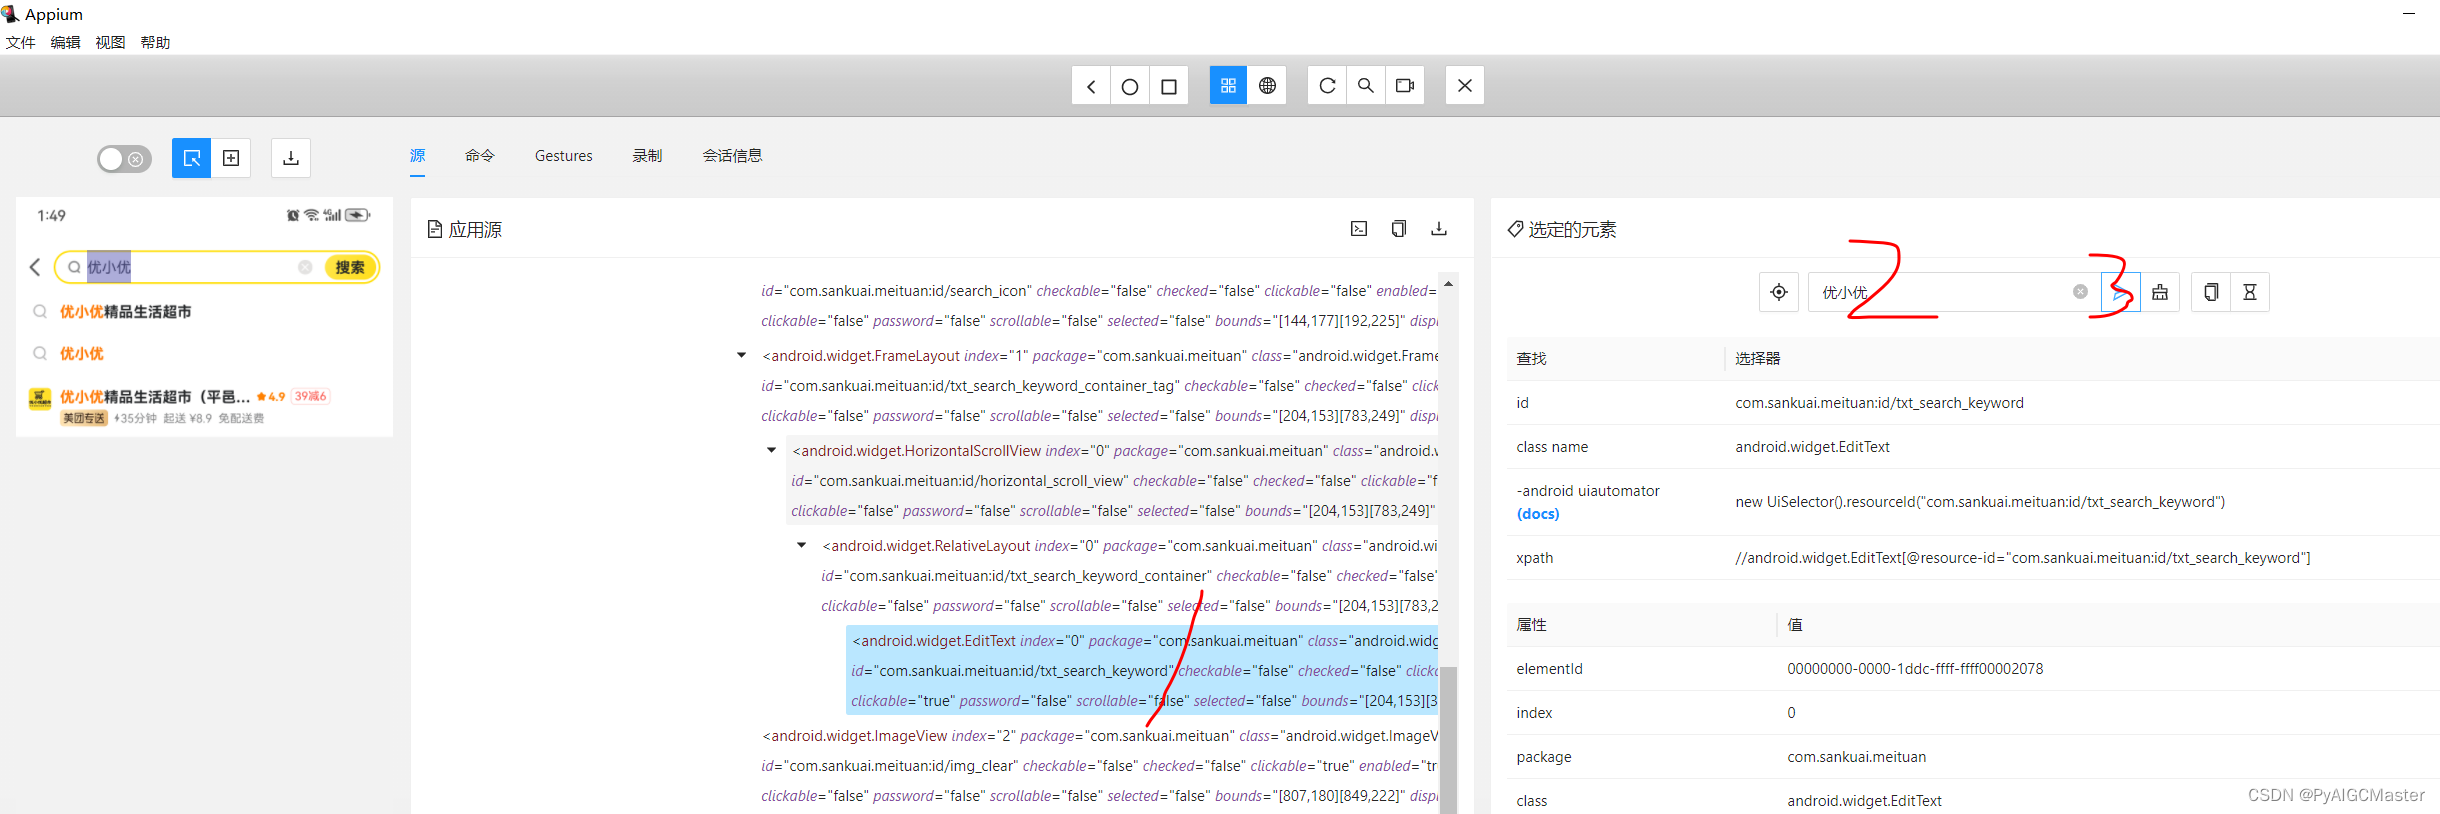The width and height of the screenshot is (2440, 814).
Task: Toggle the element handles switch
Action: coord(124,159)
